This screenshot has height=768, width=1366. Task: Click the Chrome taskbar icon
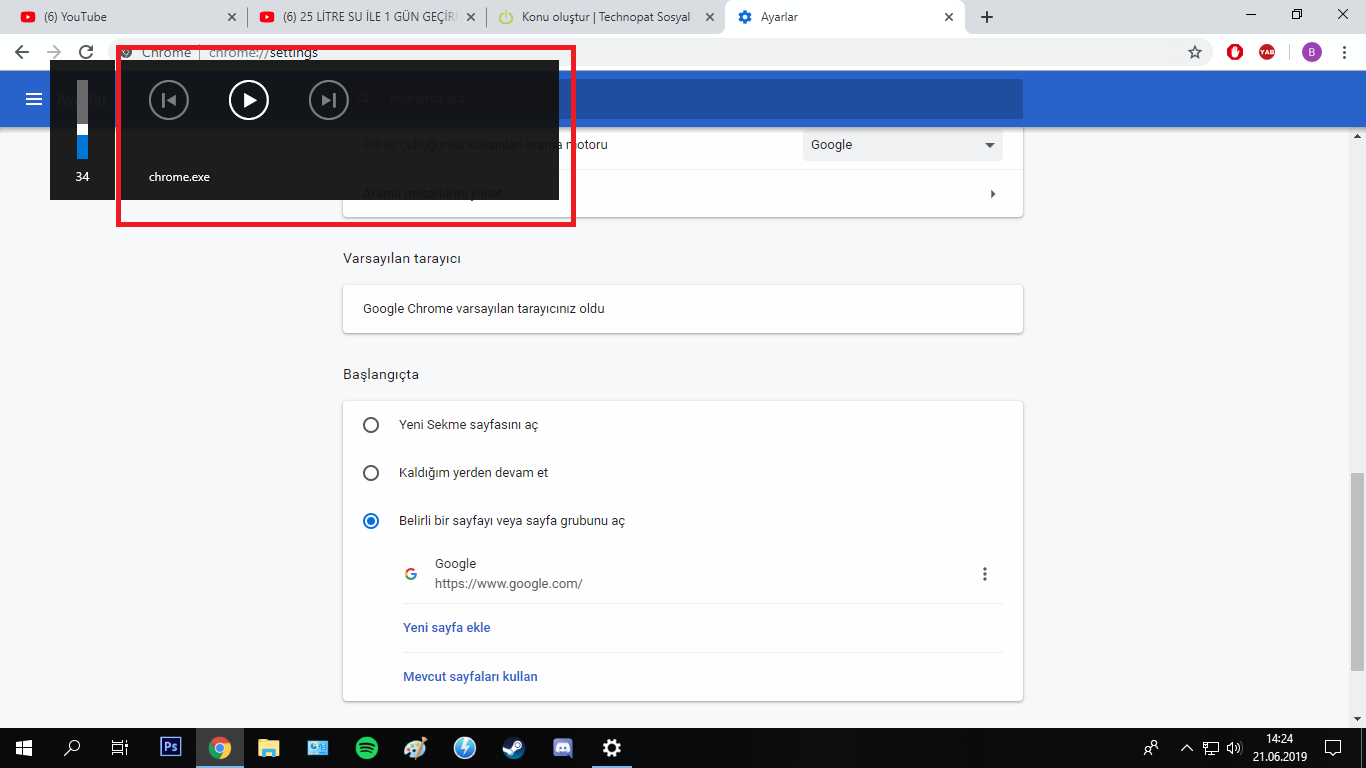220,748
